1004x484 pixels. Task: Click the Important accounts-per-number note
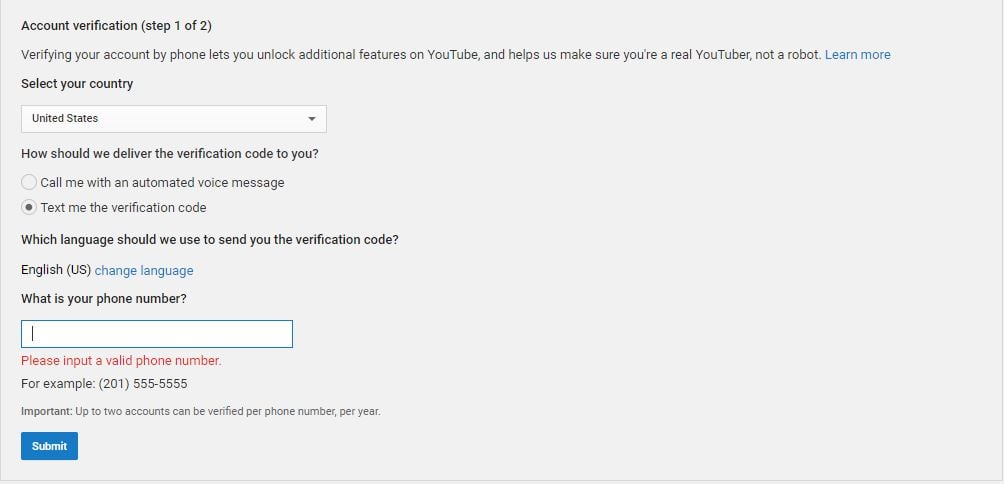coord(200,412)
